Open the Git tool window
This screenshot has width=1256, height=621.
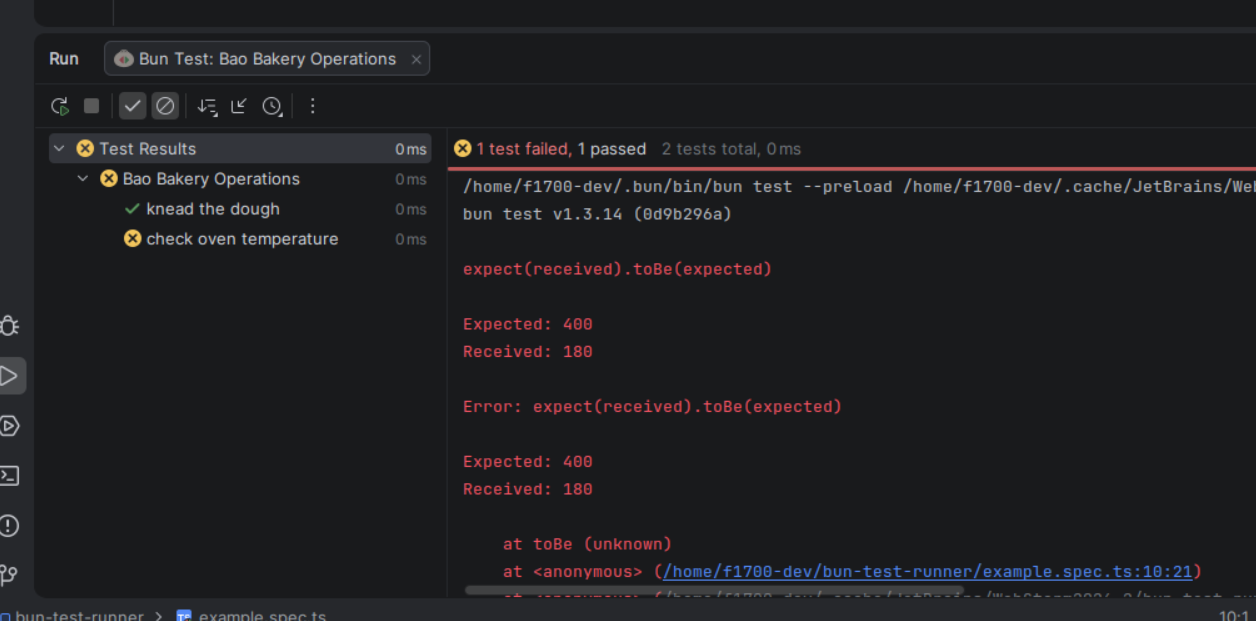click(x=10, y=575)
